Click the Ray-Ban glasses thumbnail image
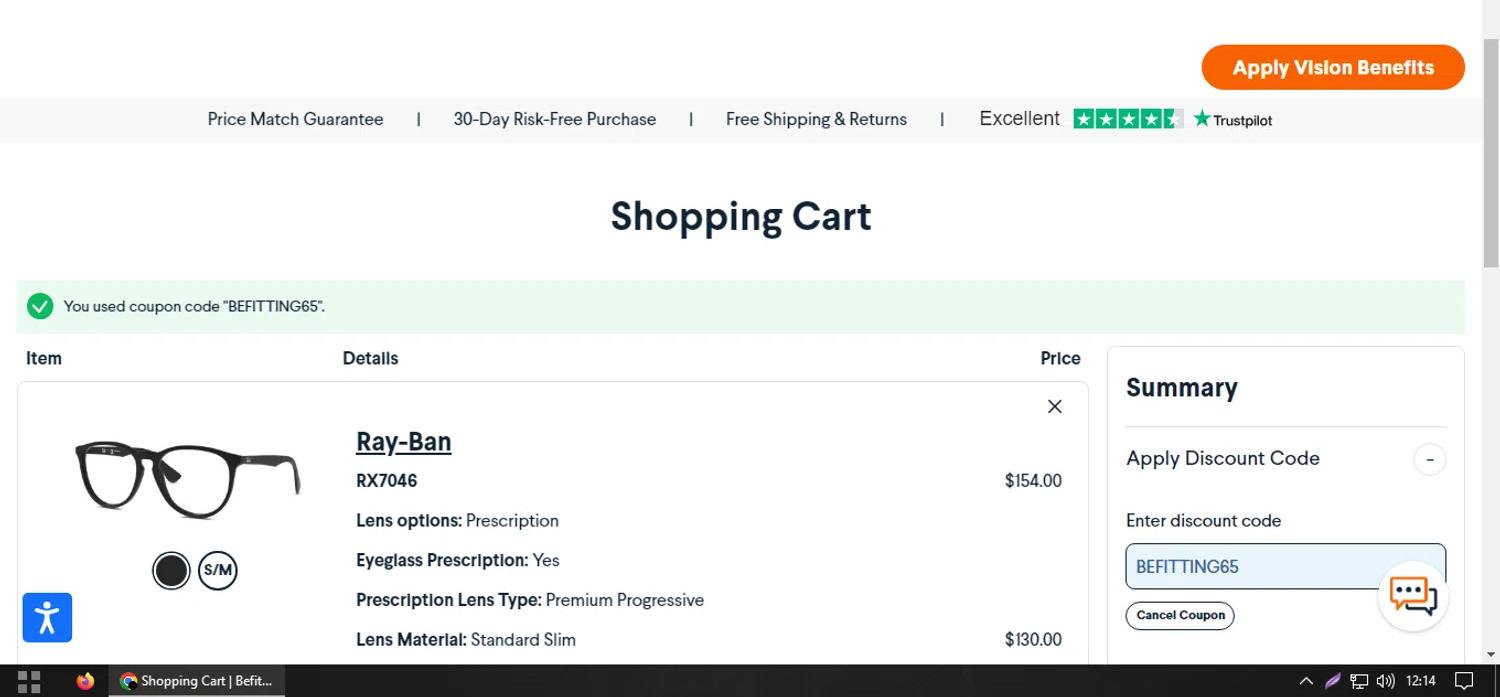 tap(187, 477)
